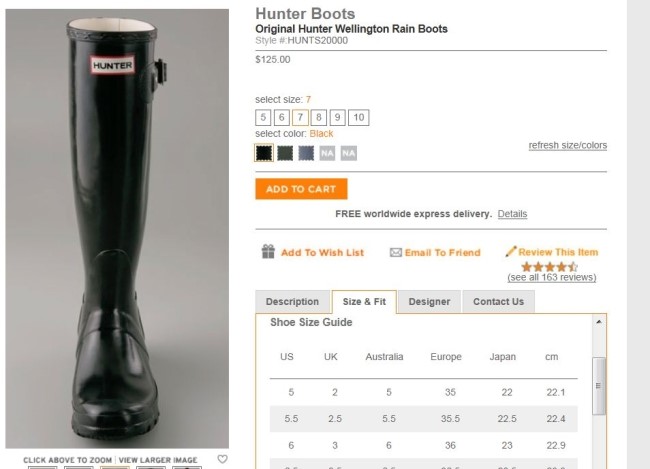The image size is (650, 469).
Task: Click the gift icon beside Add To Wish List
Action: tap(268, 251)
